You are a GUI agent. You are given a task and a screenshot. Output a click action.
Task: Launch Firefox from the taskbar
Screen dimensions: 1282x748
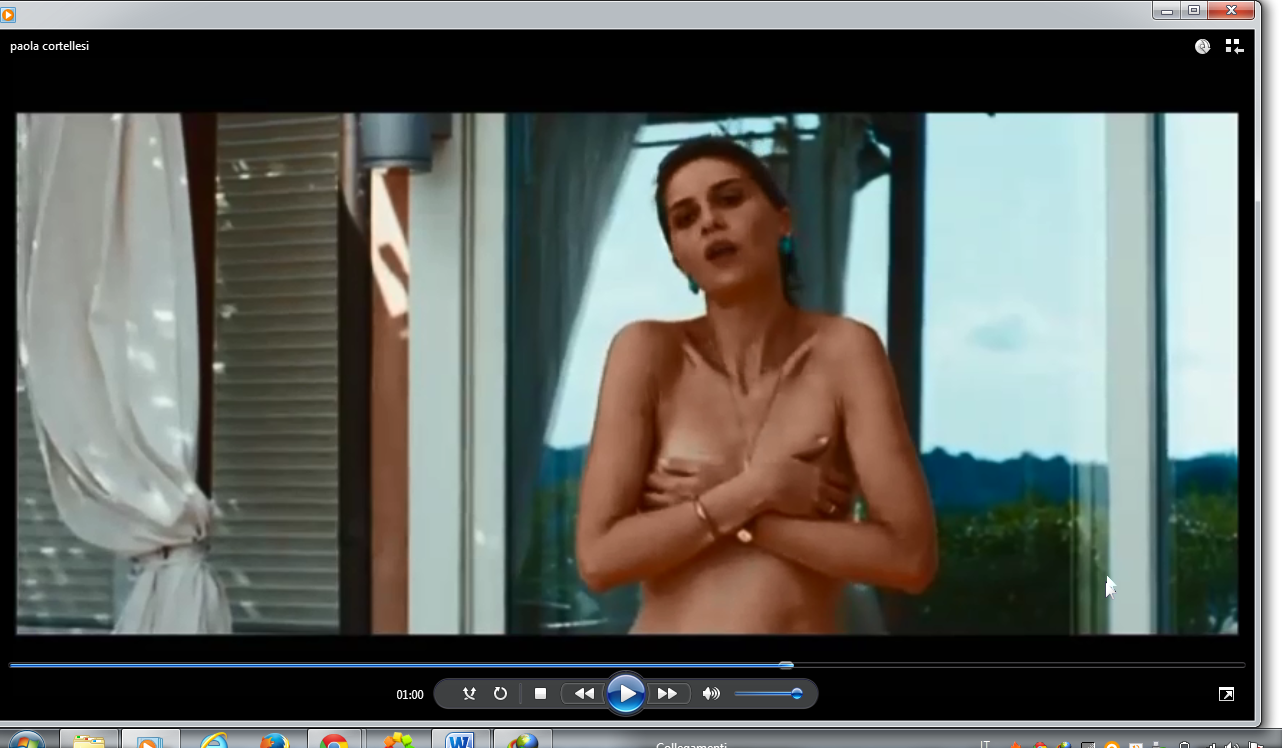(x=272, y=741)
